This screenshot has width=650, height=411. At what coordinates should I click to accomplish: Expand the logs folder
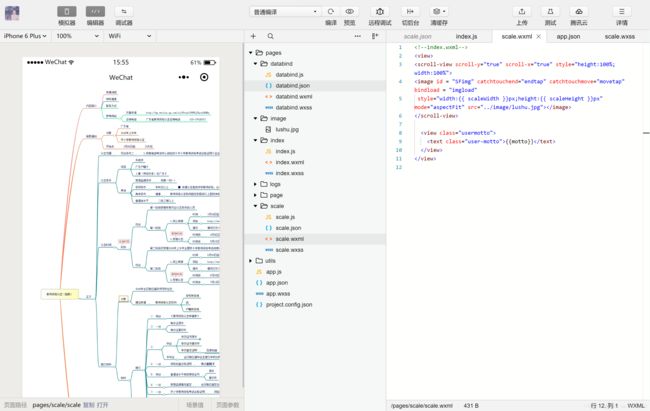255,184
